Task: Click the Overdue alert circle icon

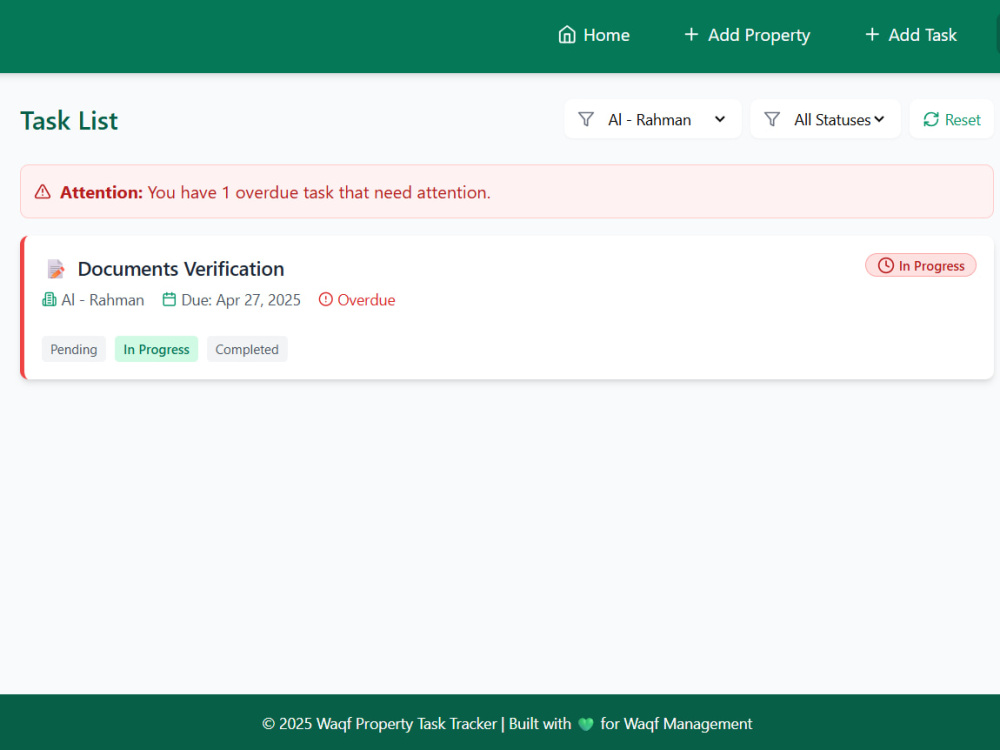Action: pyautogui.click(x=326, y=299)
